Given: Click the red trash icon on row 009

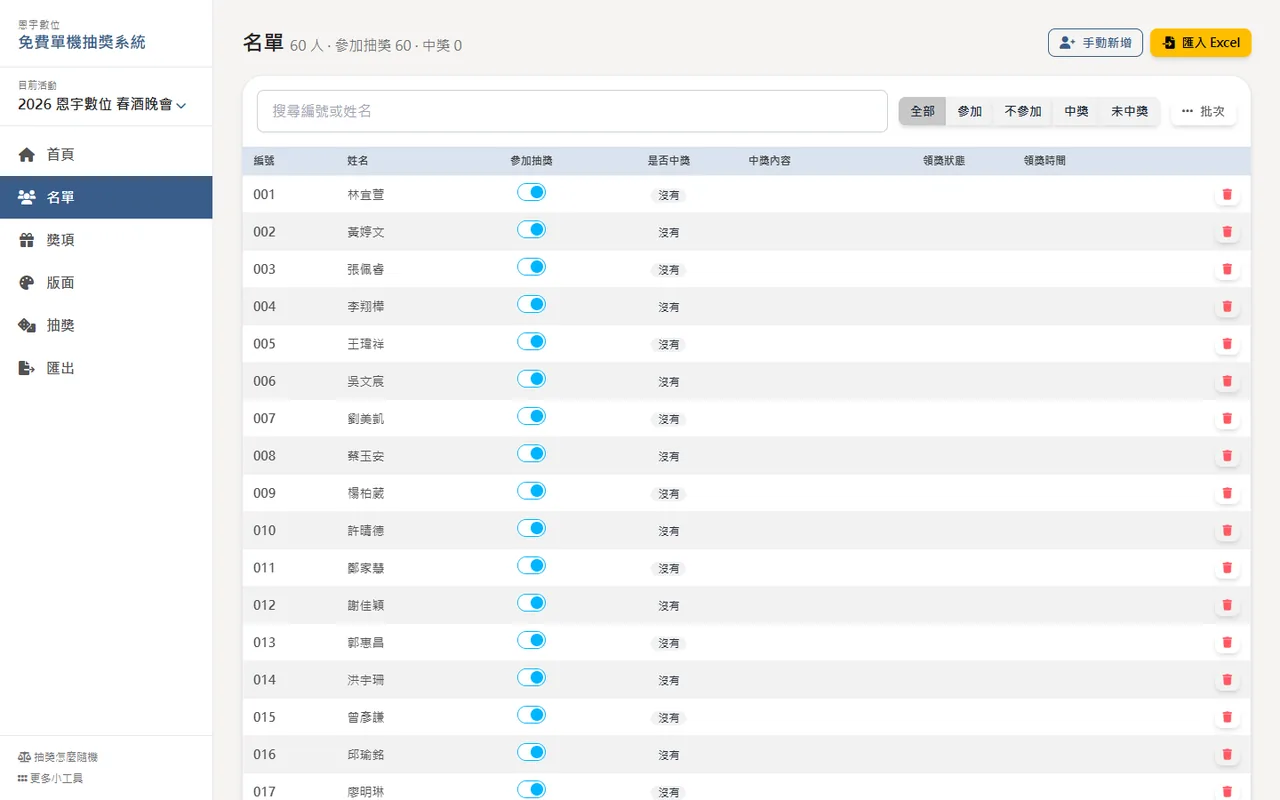Looking at the screenshot, I should pyautogui.click(x=1227, y=493).
